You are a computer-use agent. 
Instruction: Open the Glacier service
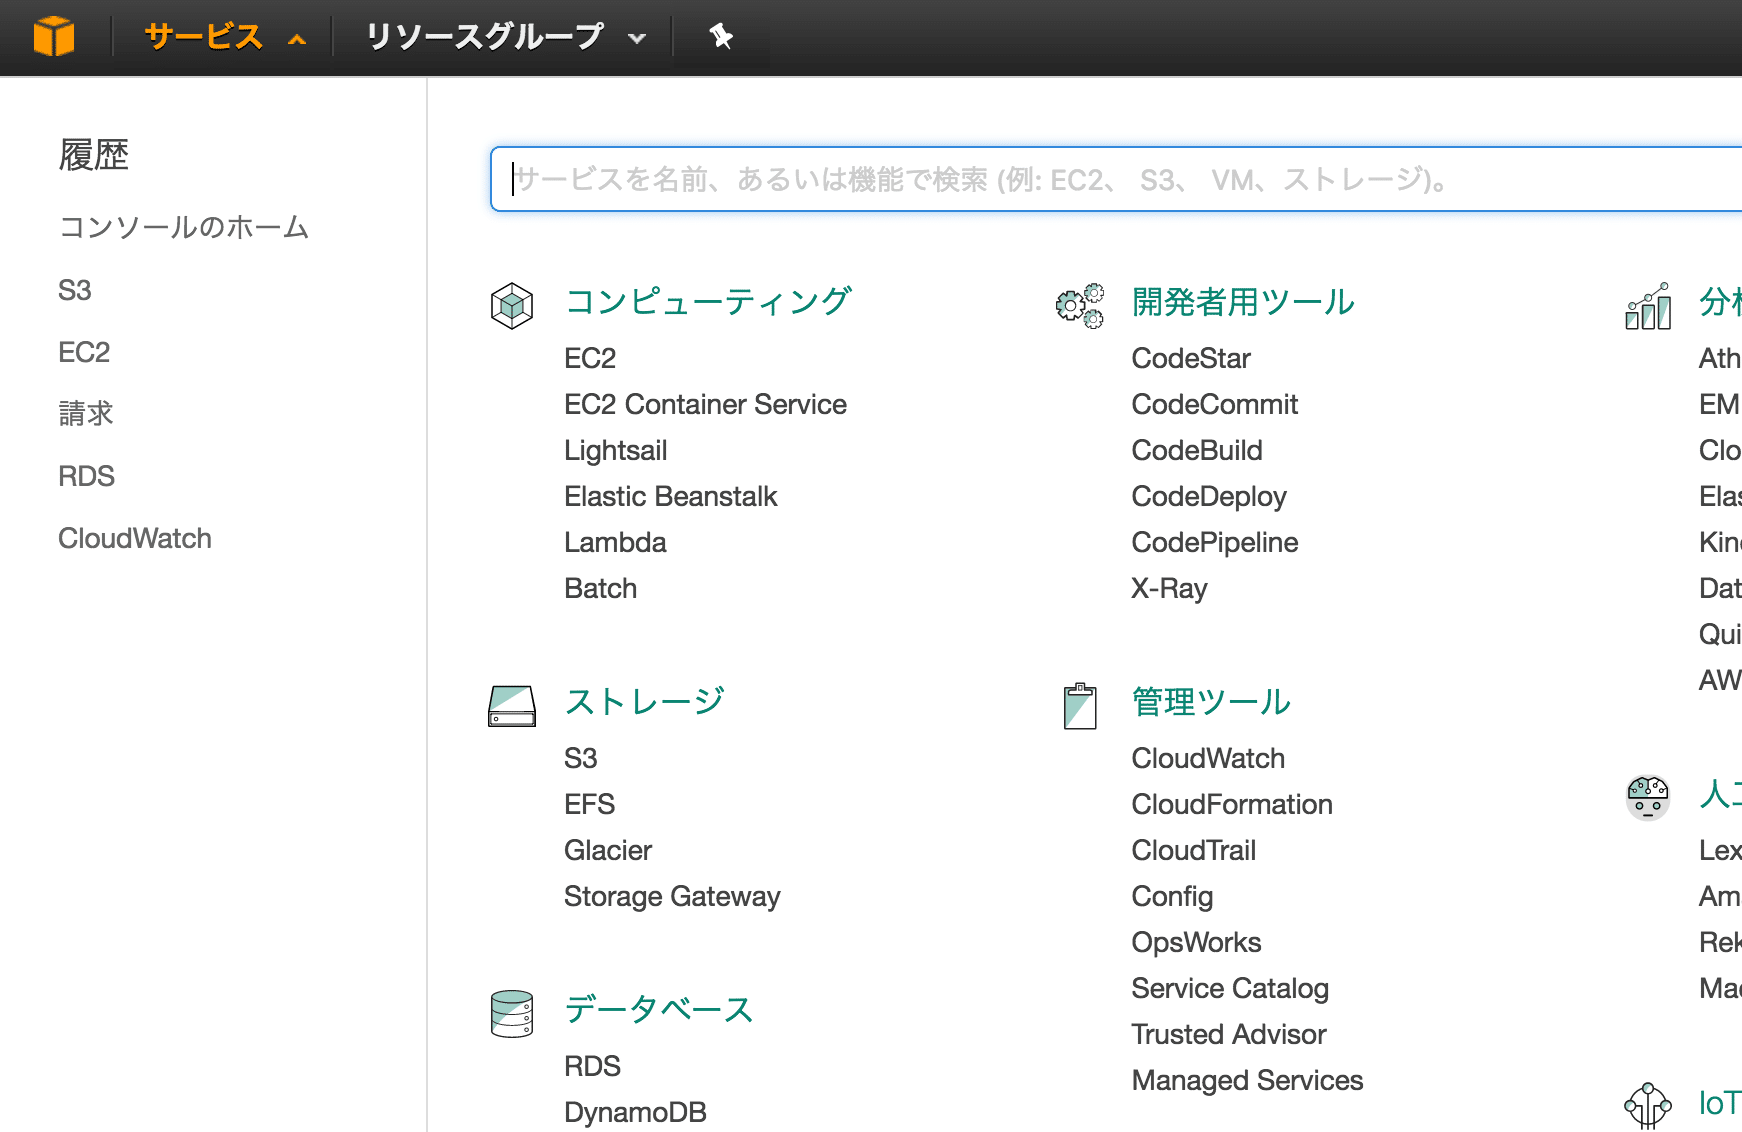[608, 850]
